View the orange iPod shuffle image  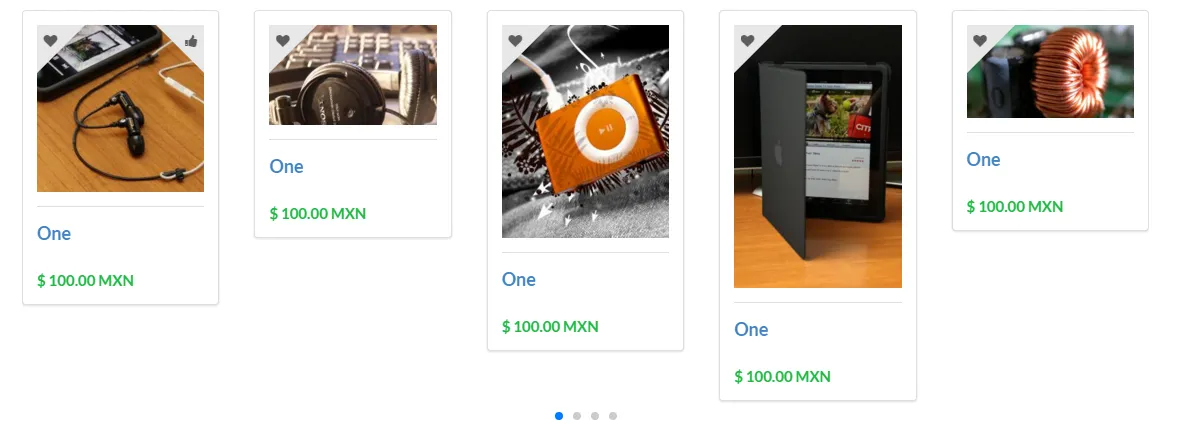[585, 132]
